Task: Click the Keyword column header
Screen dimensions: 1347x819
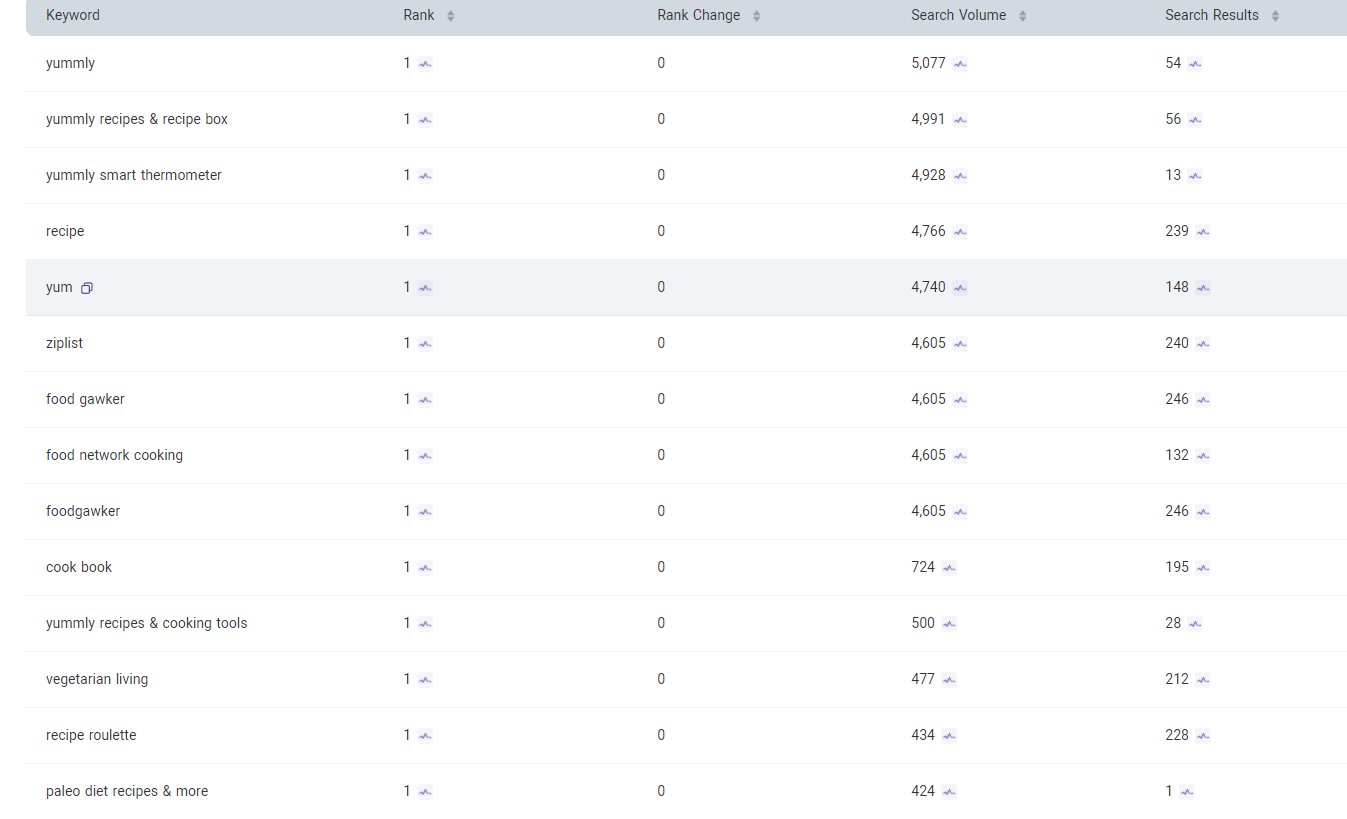Action: (73, 15)
